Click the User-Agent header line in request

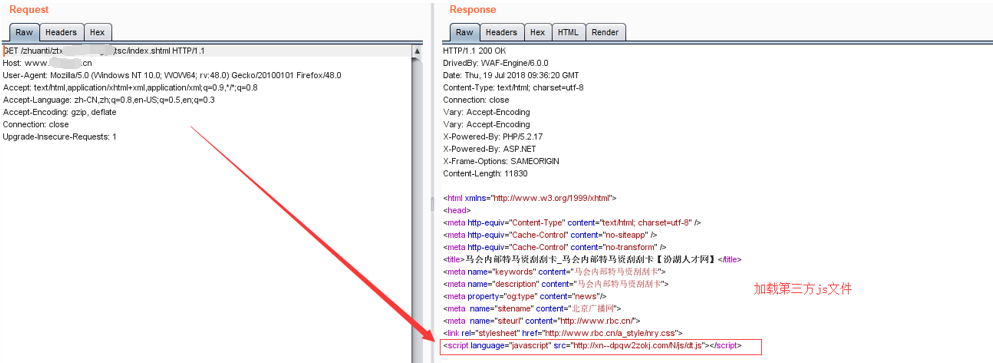[x=172, y=75]
